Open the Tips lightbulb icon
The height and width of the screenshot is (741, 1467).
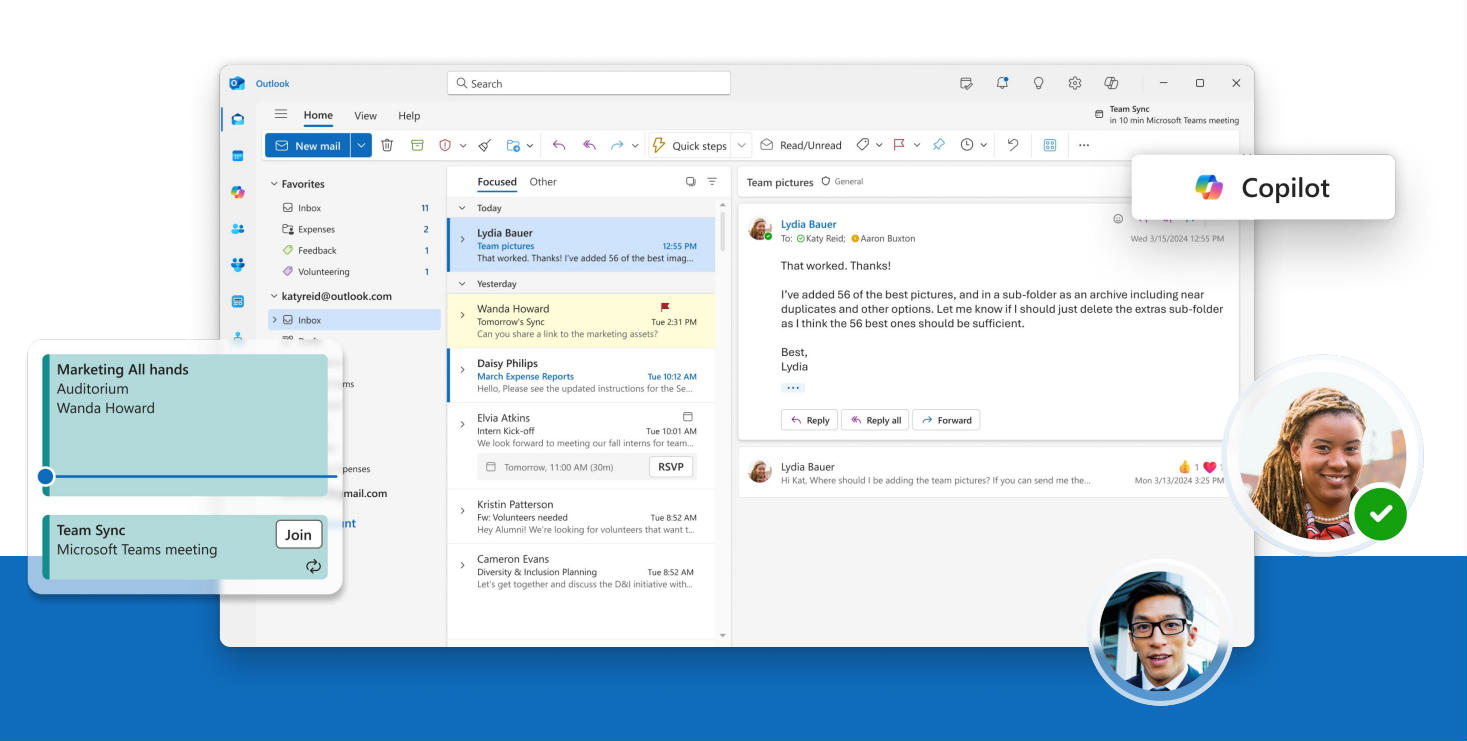point(1039,83)
